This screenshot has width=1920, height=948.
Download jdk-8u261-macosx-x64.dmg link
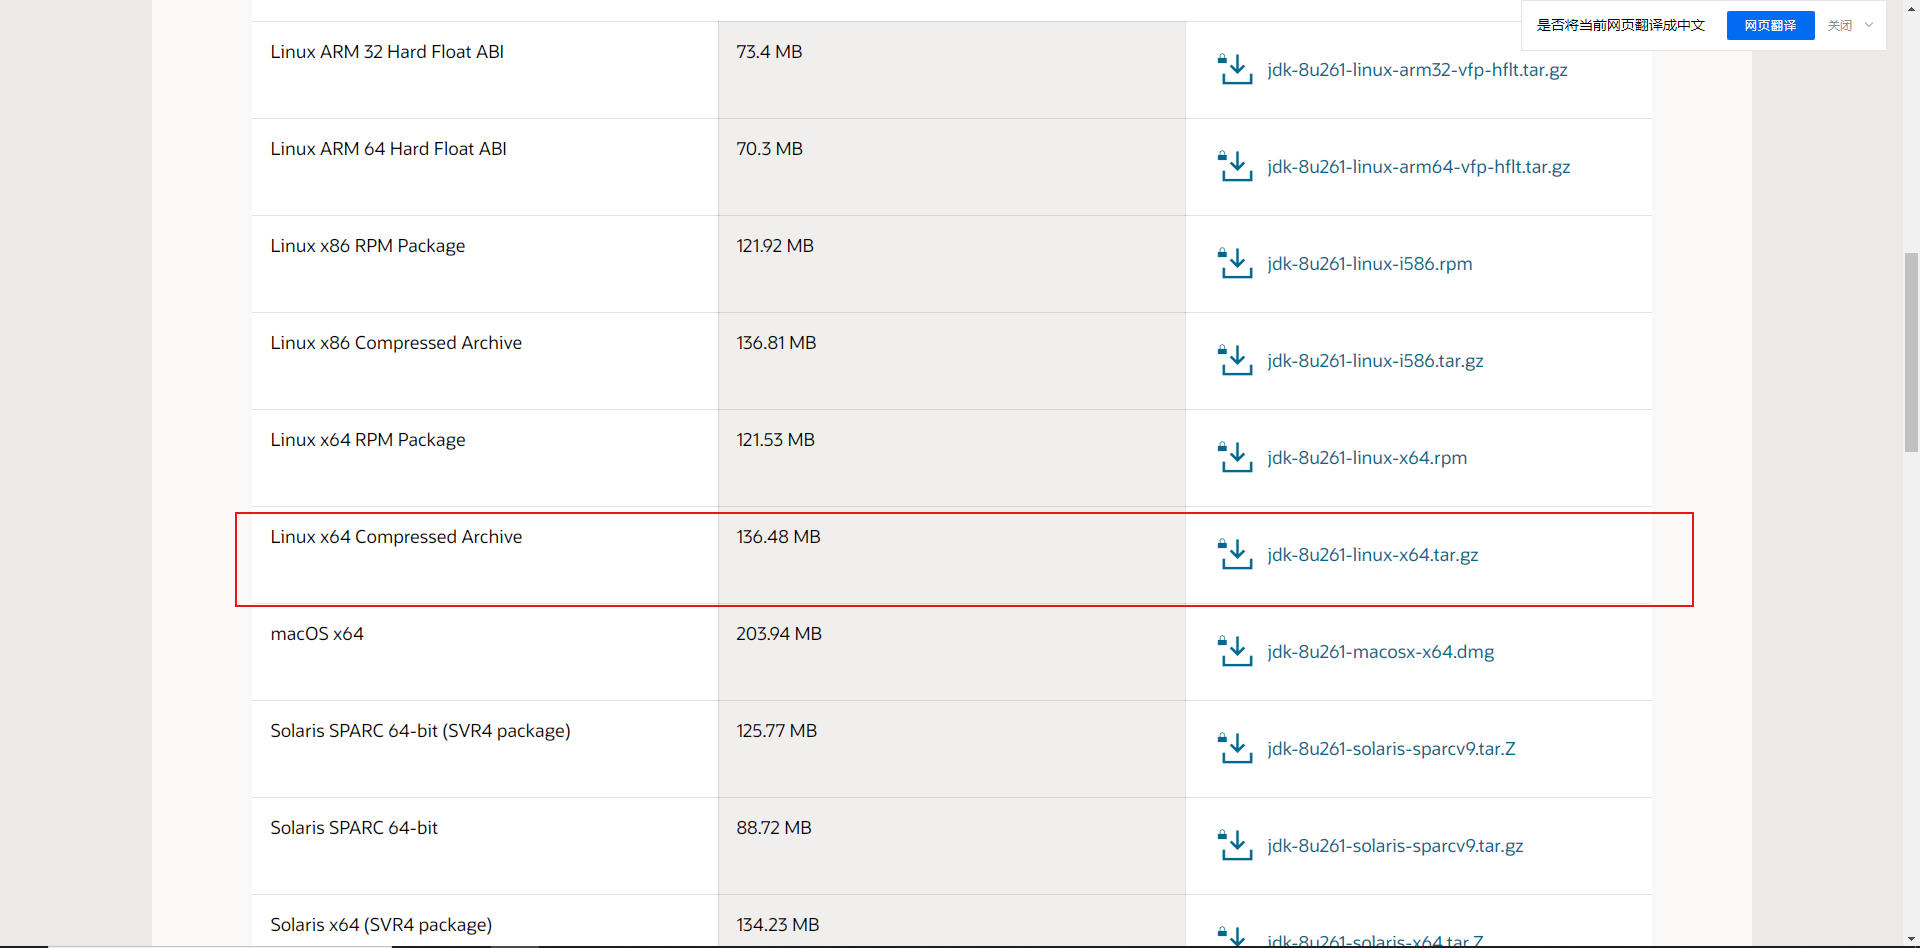pyautogui.click(x=1380, y=652)
